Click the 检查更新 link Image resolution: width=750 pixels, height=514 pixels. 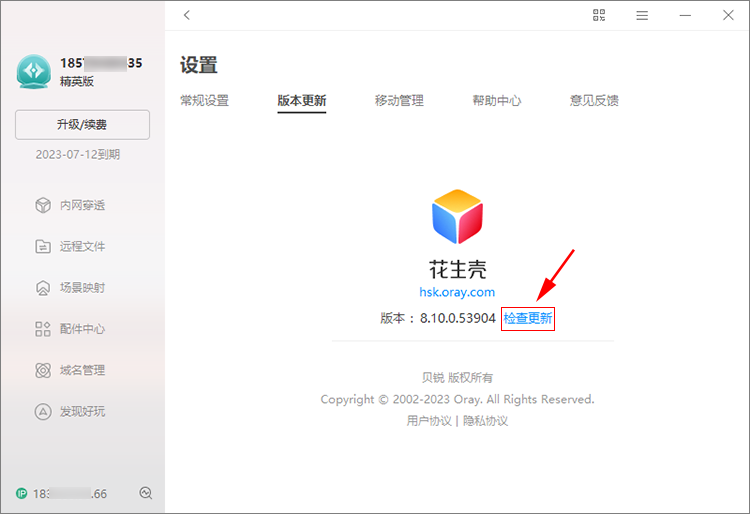[x=528, y=318]
